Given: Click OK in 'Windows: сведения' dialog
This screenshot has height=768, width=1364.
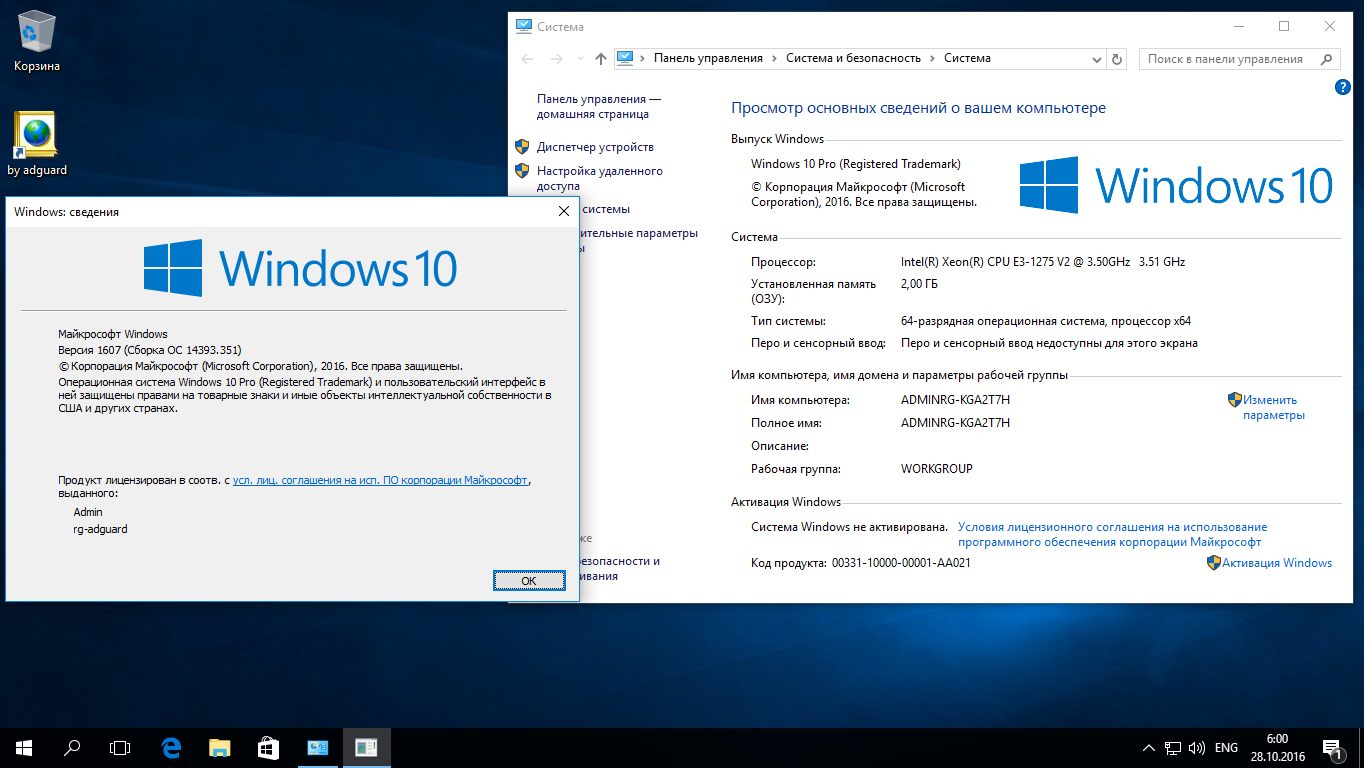Looking at the screenshot, I should [529, 580].
